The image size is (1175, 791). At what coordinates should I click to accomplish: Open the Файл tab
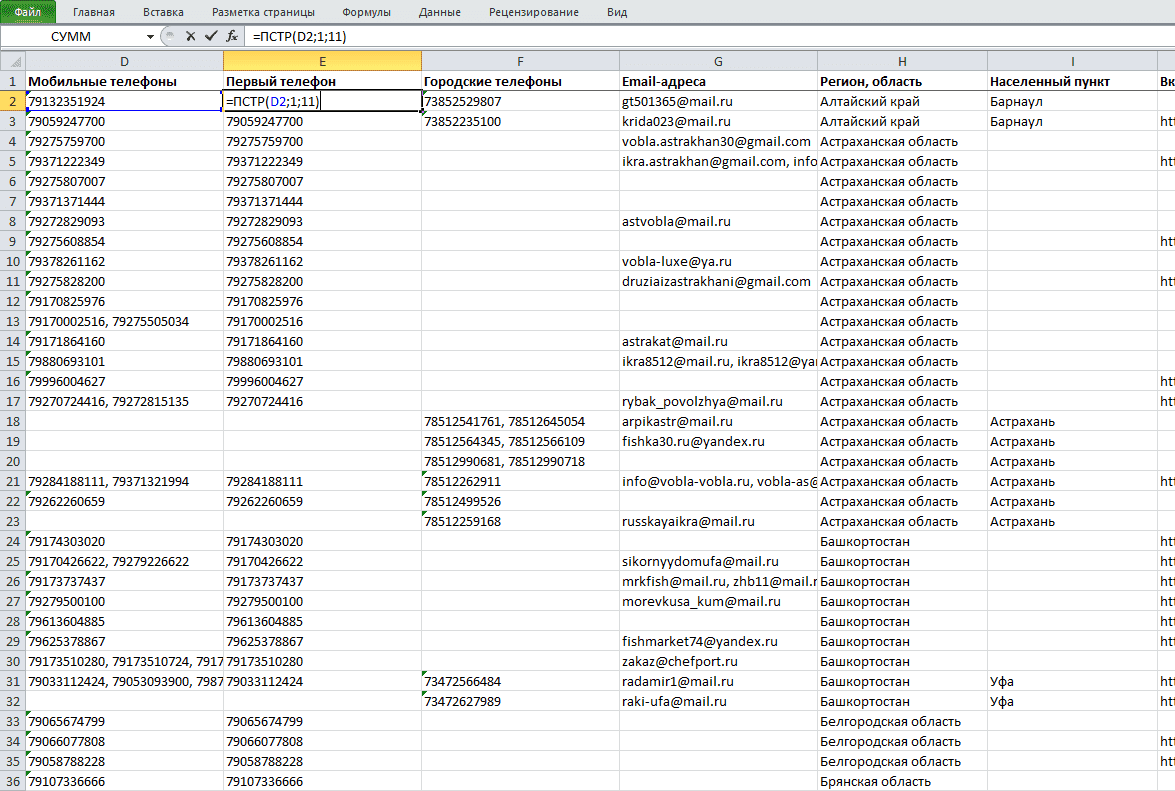click(x=28, y=12)
